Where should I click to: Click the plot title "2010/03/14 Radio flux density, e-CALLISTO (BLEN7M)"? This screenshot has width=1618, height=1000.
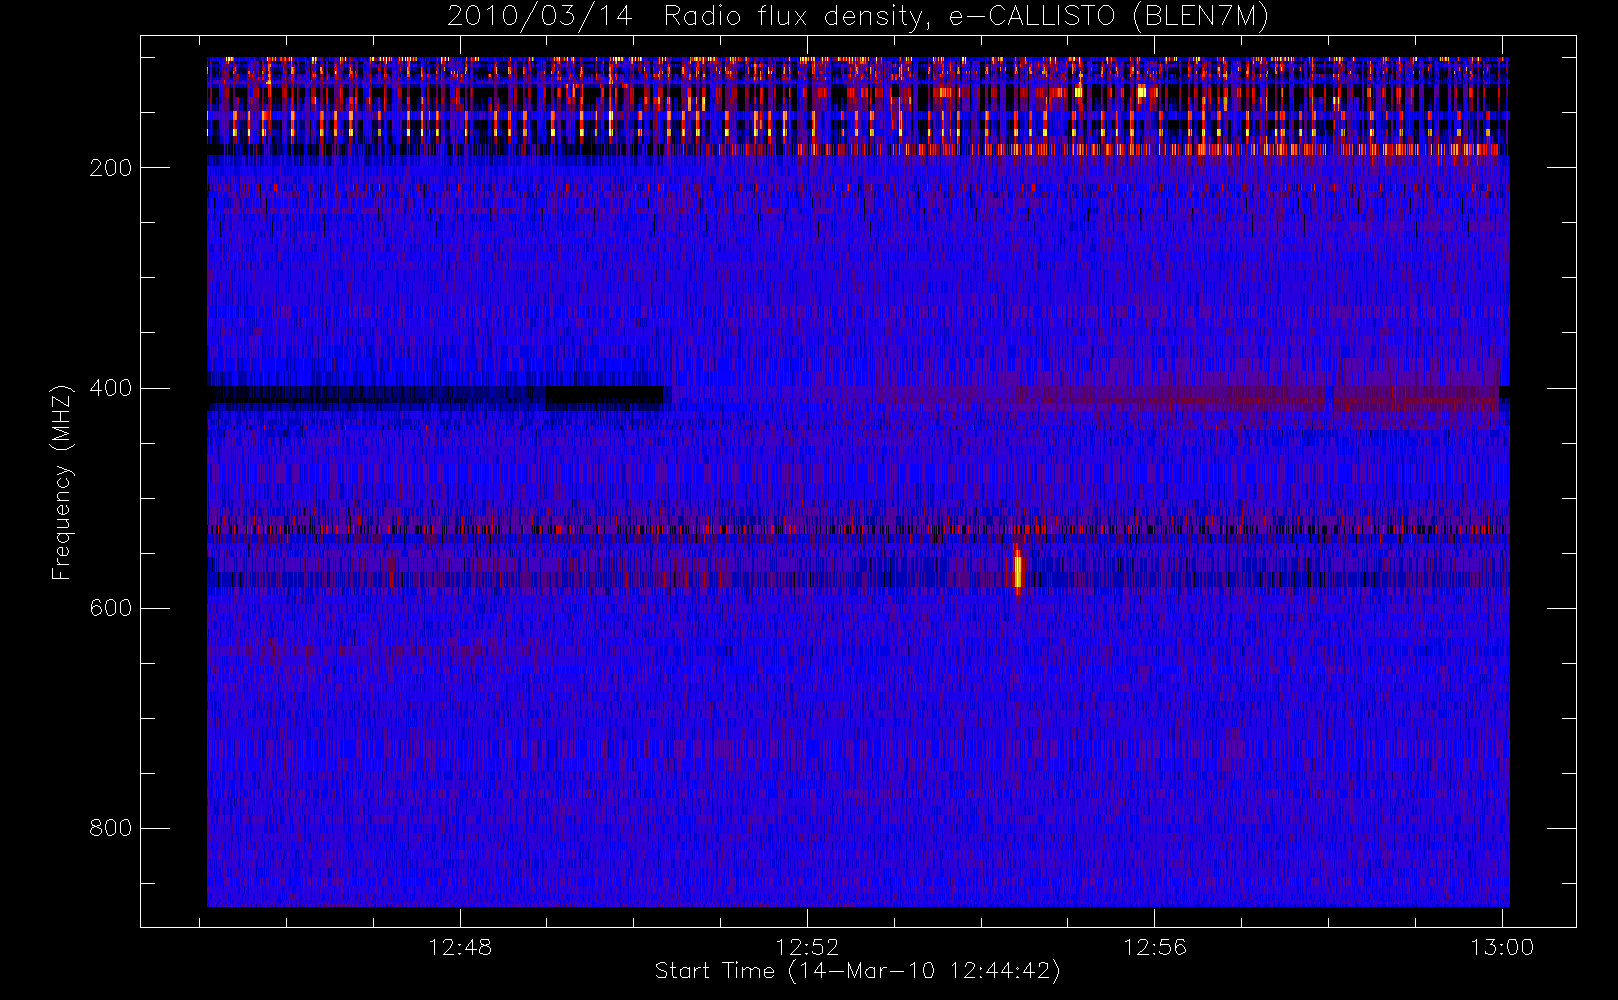coord(857,17)
